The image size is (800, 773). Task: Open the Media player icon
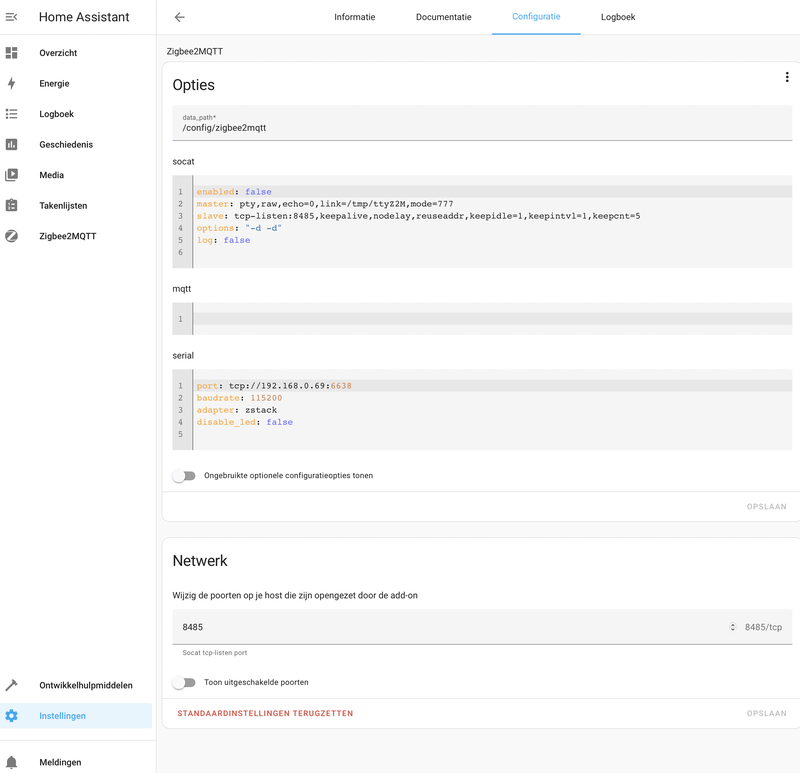12,175
